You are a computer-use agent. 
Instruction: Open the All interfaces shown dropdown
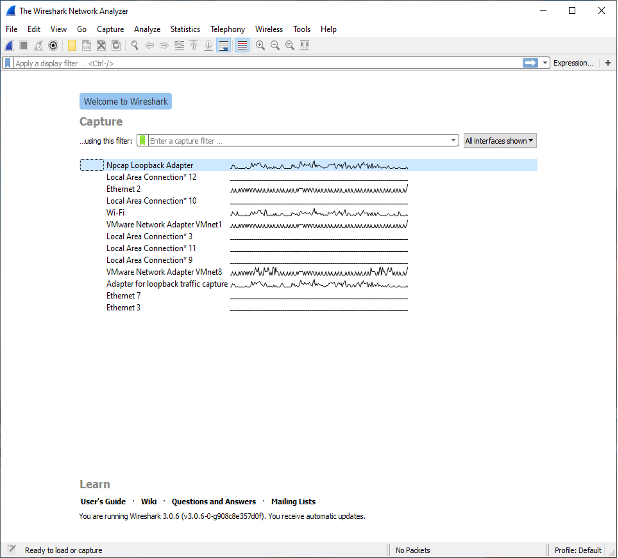tap(500, 141)
